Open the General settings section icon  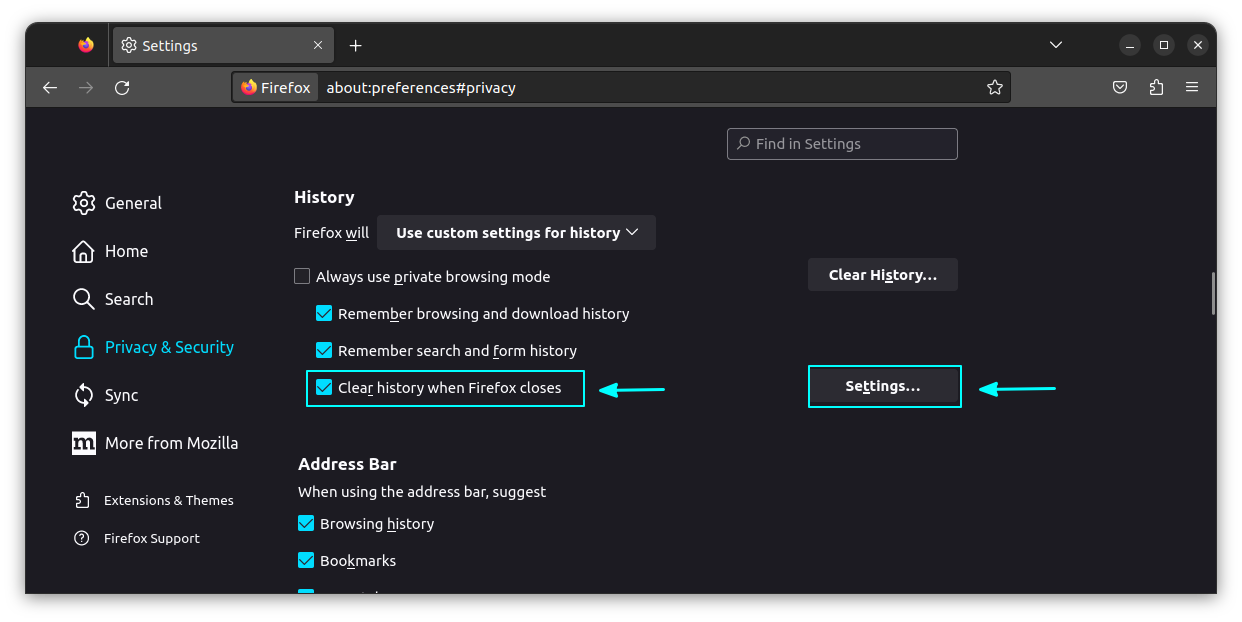[x=84, y=203]
